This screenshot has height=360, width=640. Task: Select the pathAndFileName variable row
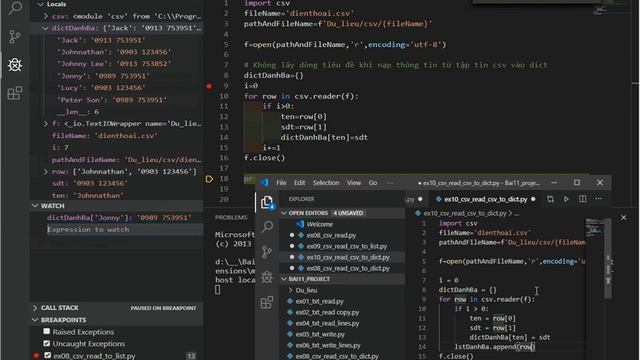click(x=127, y=160)
